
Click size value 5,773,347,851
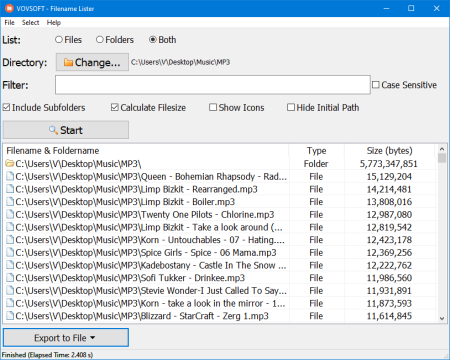(388, 164)
